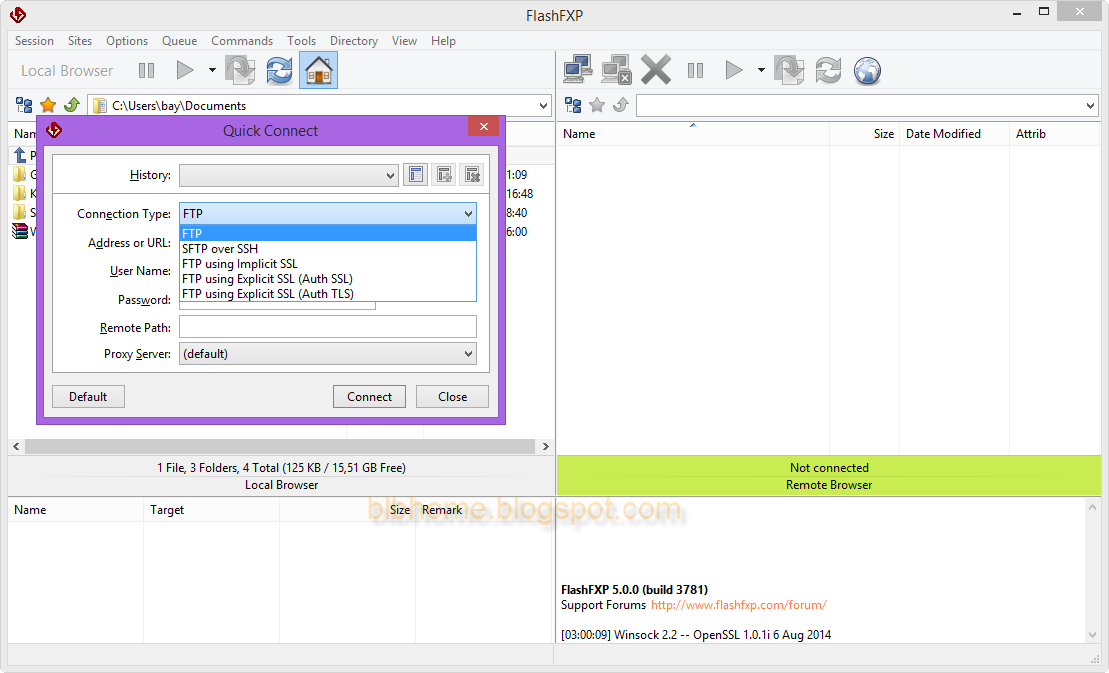Close Quick Connect dialog with red X

(x=484, y=127)
